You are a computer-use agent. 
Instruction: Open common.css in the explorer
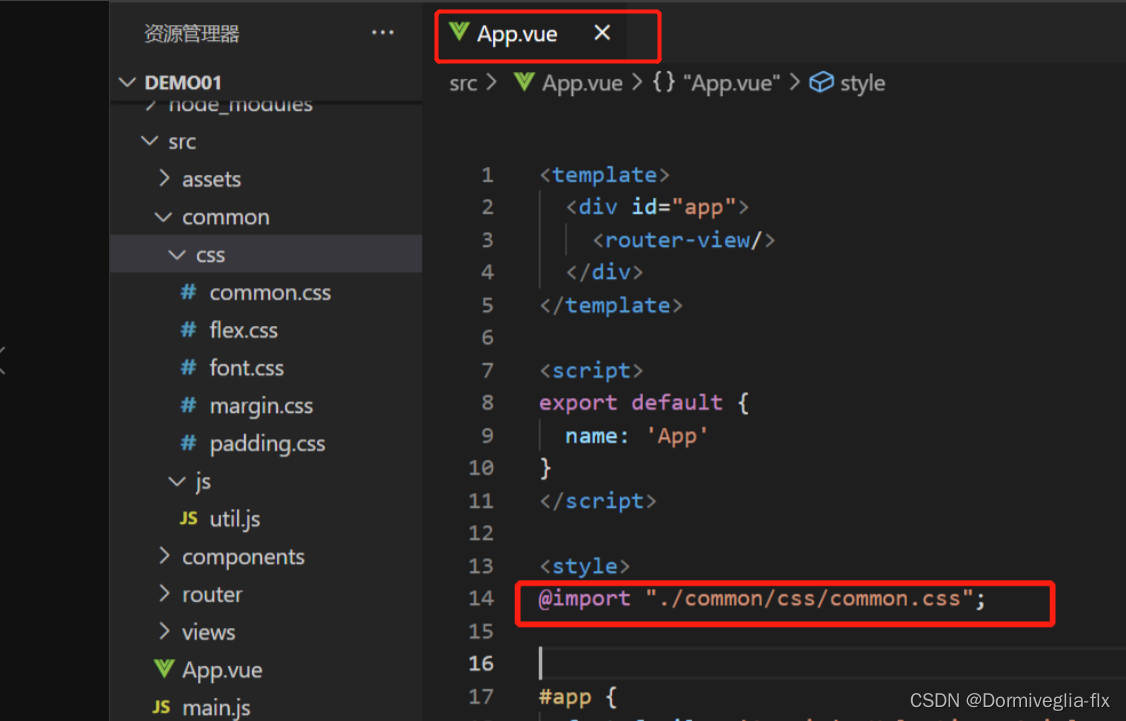click(266, 292)
